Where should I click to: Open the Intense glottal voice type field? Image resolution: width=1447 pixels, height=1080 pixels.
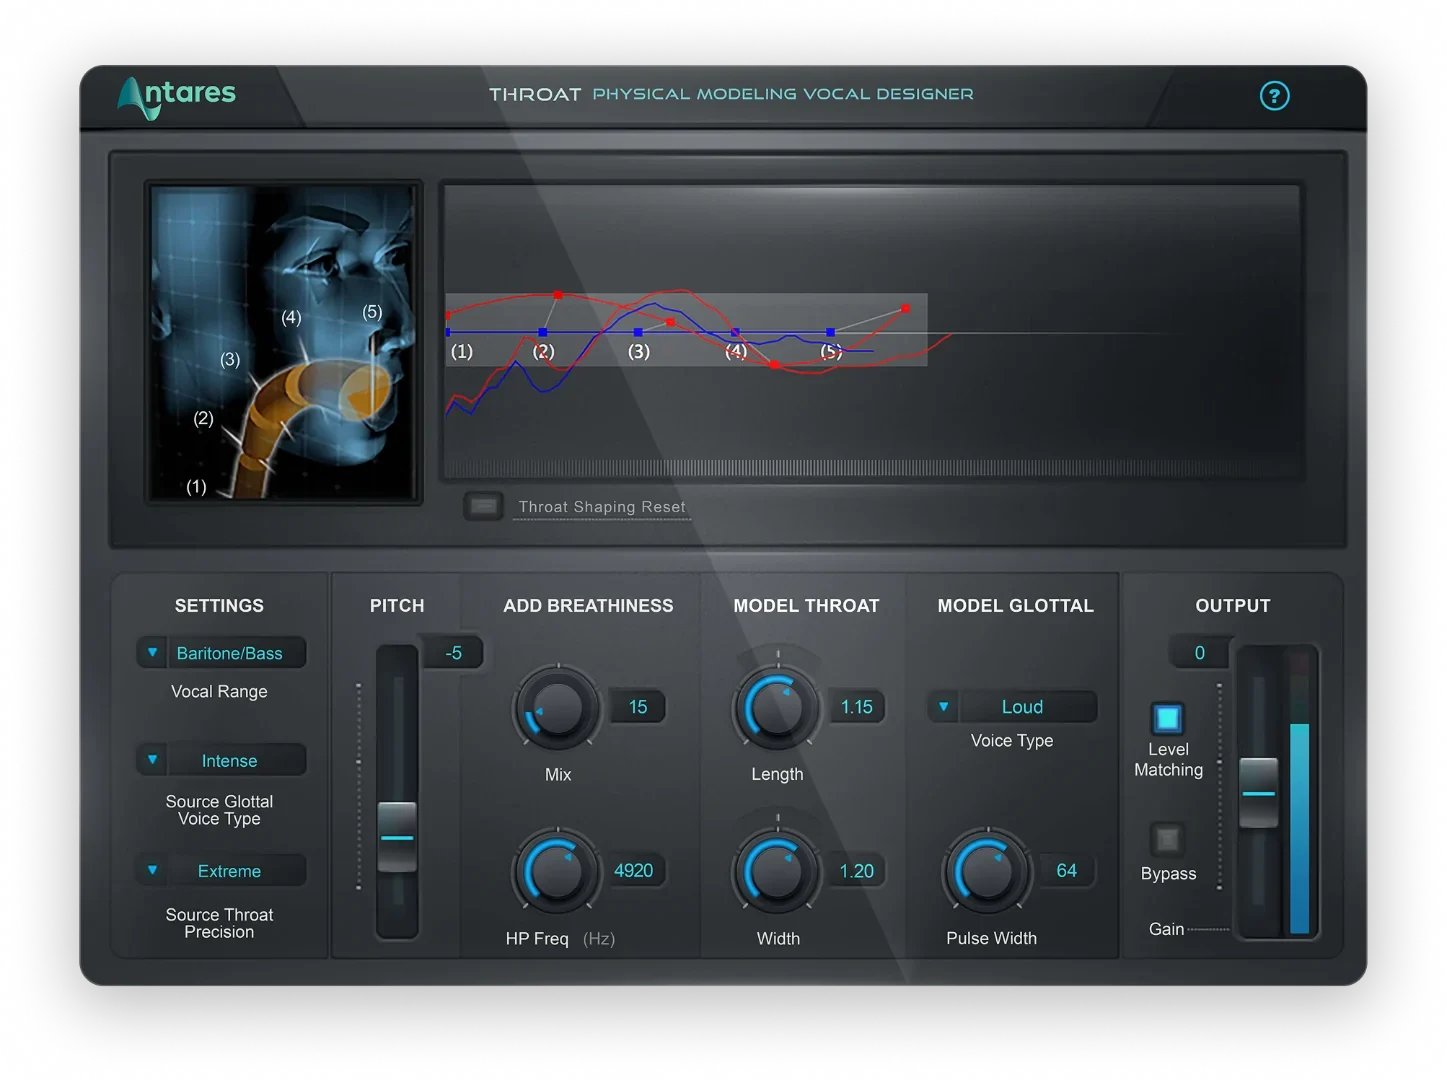(236, 760)
